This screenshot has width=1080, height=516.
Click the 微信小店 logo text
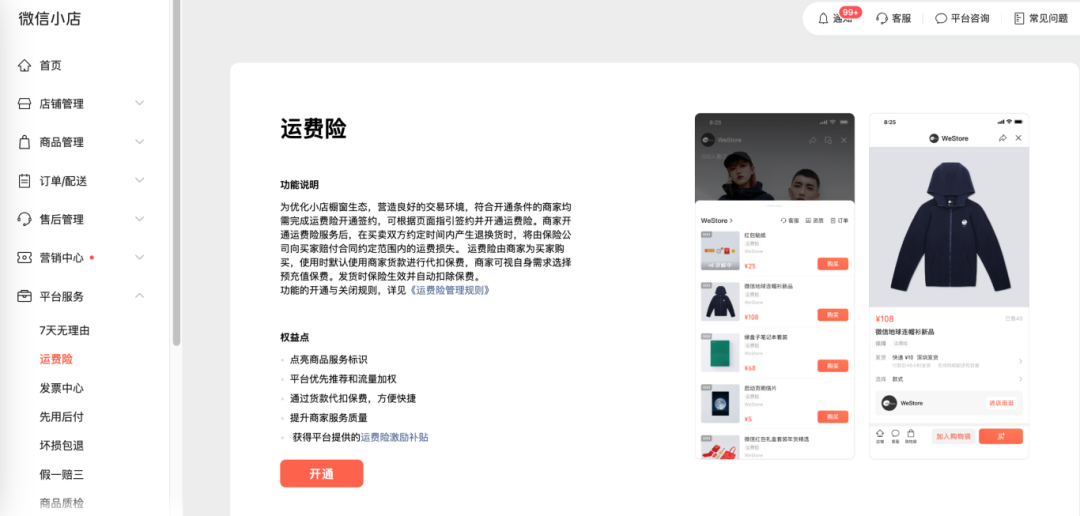(50, 19)
